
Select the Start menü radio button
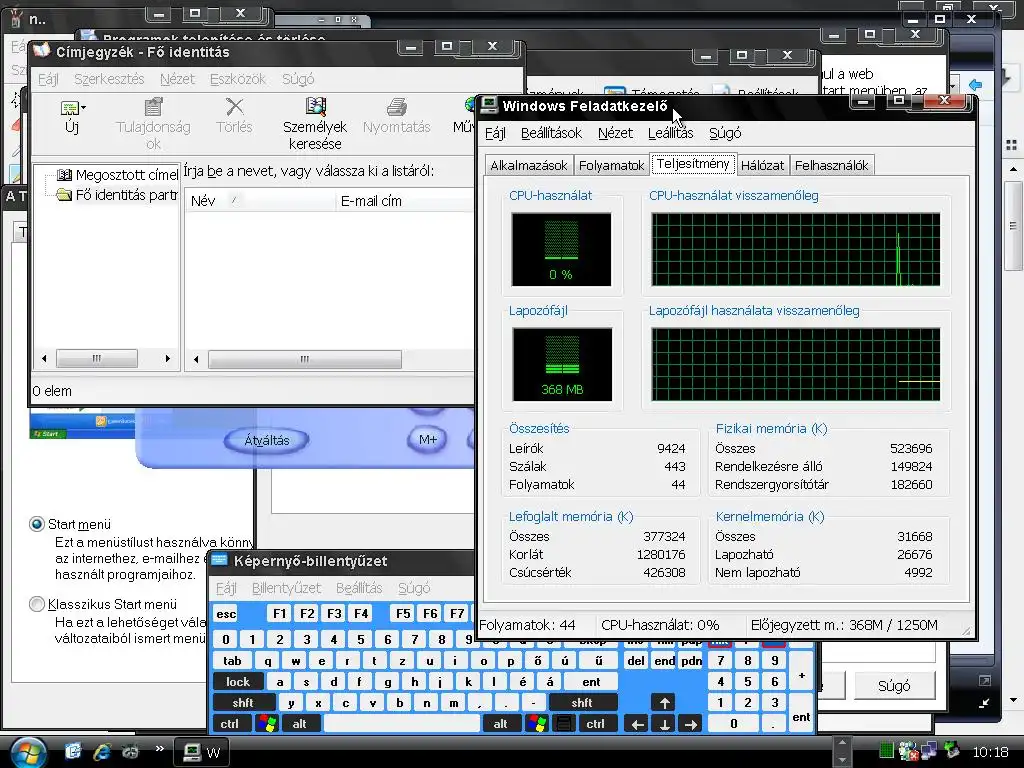(37, 524)
